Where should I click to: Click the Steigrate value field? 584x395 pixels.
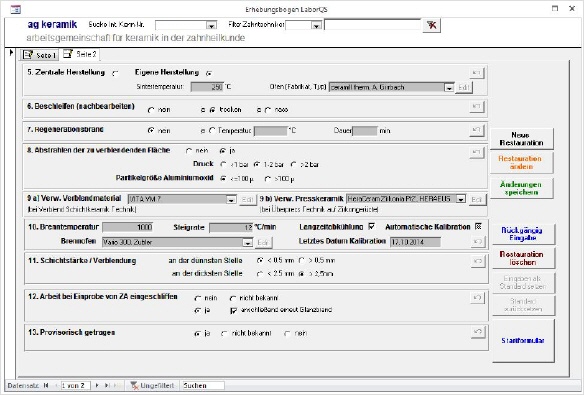coord(231,227)
